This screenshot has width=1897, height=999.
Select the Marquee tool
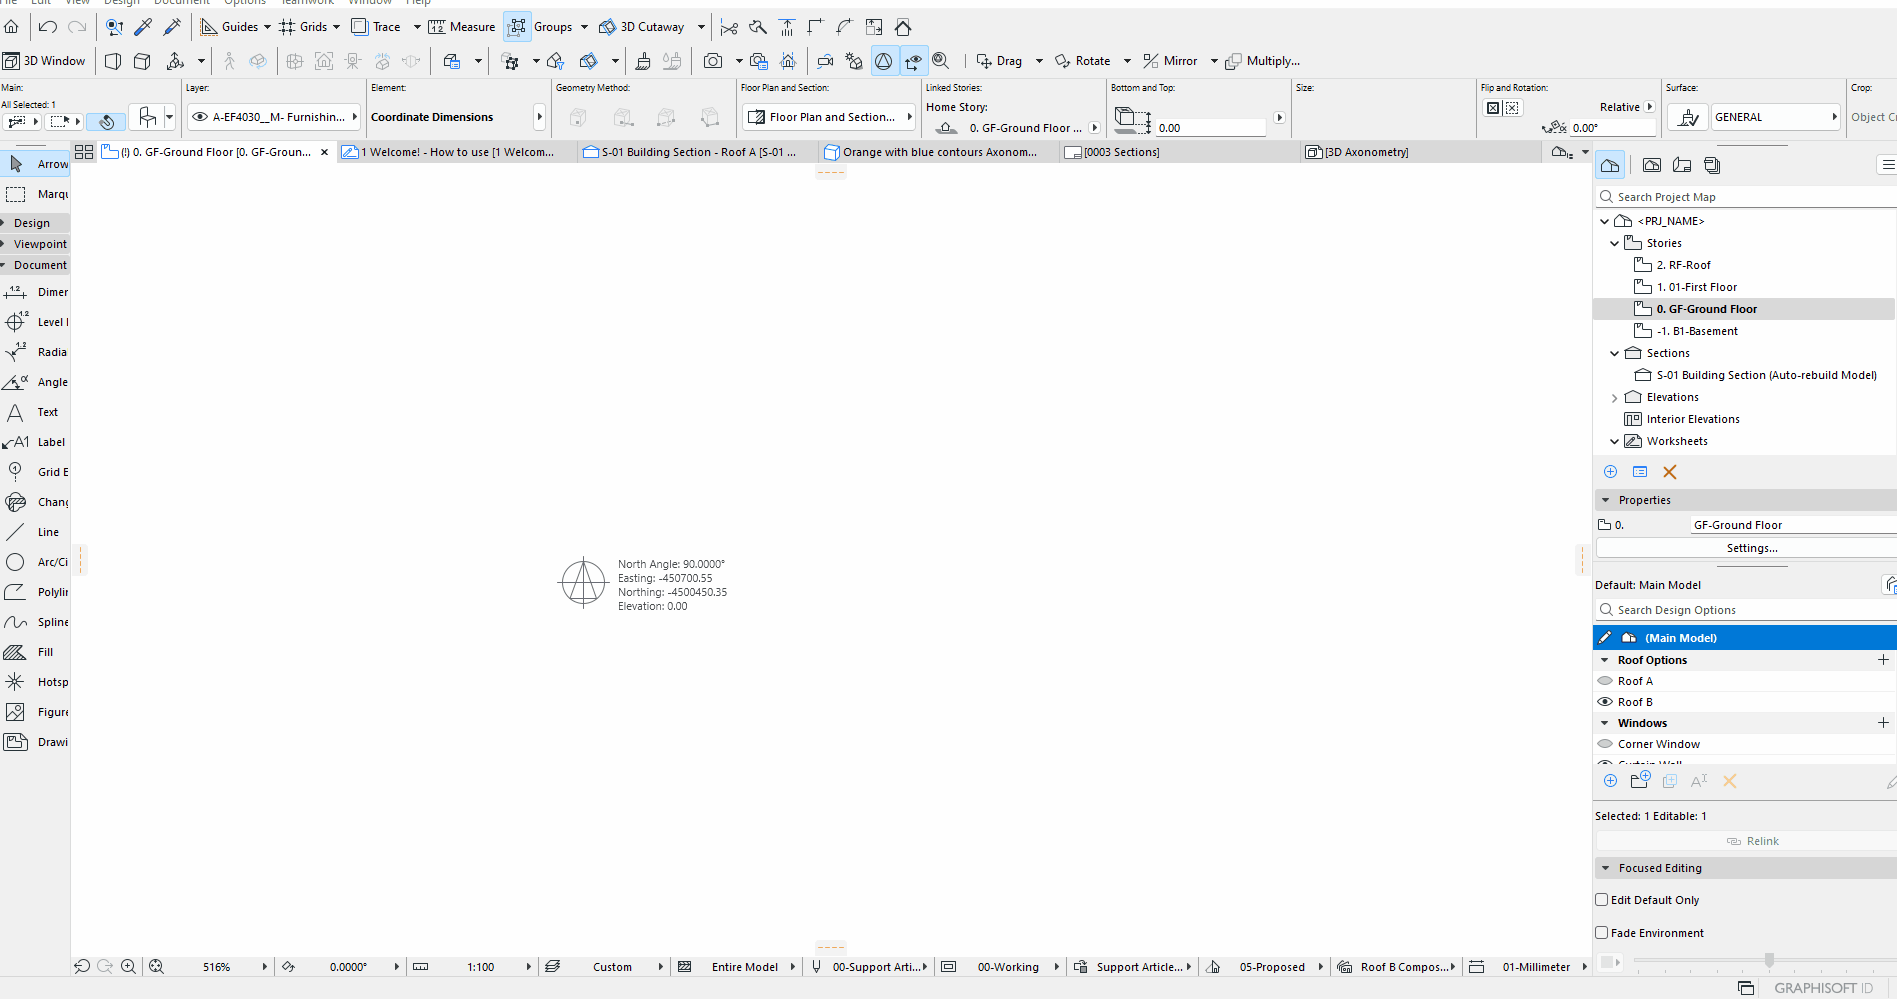(x=35, y=194)
